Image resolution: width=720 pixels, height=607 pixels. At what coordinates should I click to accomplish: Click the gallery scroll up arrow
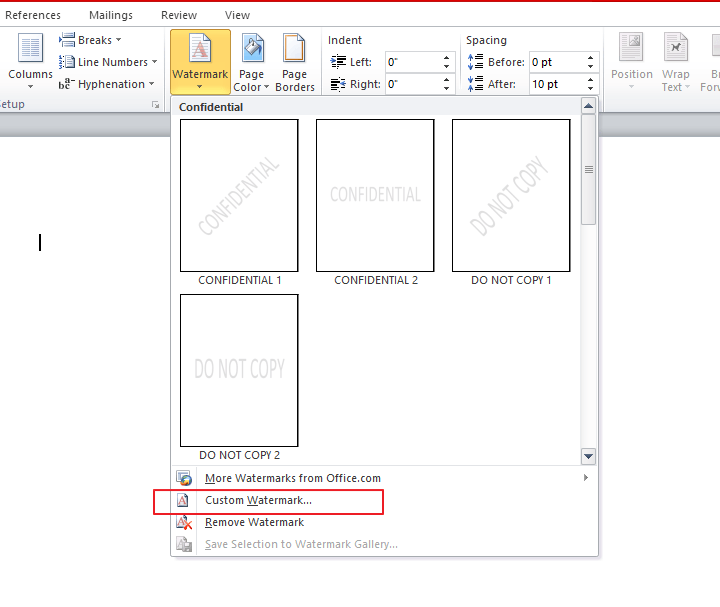tap(588, 106)
